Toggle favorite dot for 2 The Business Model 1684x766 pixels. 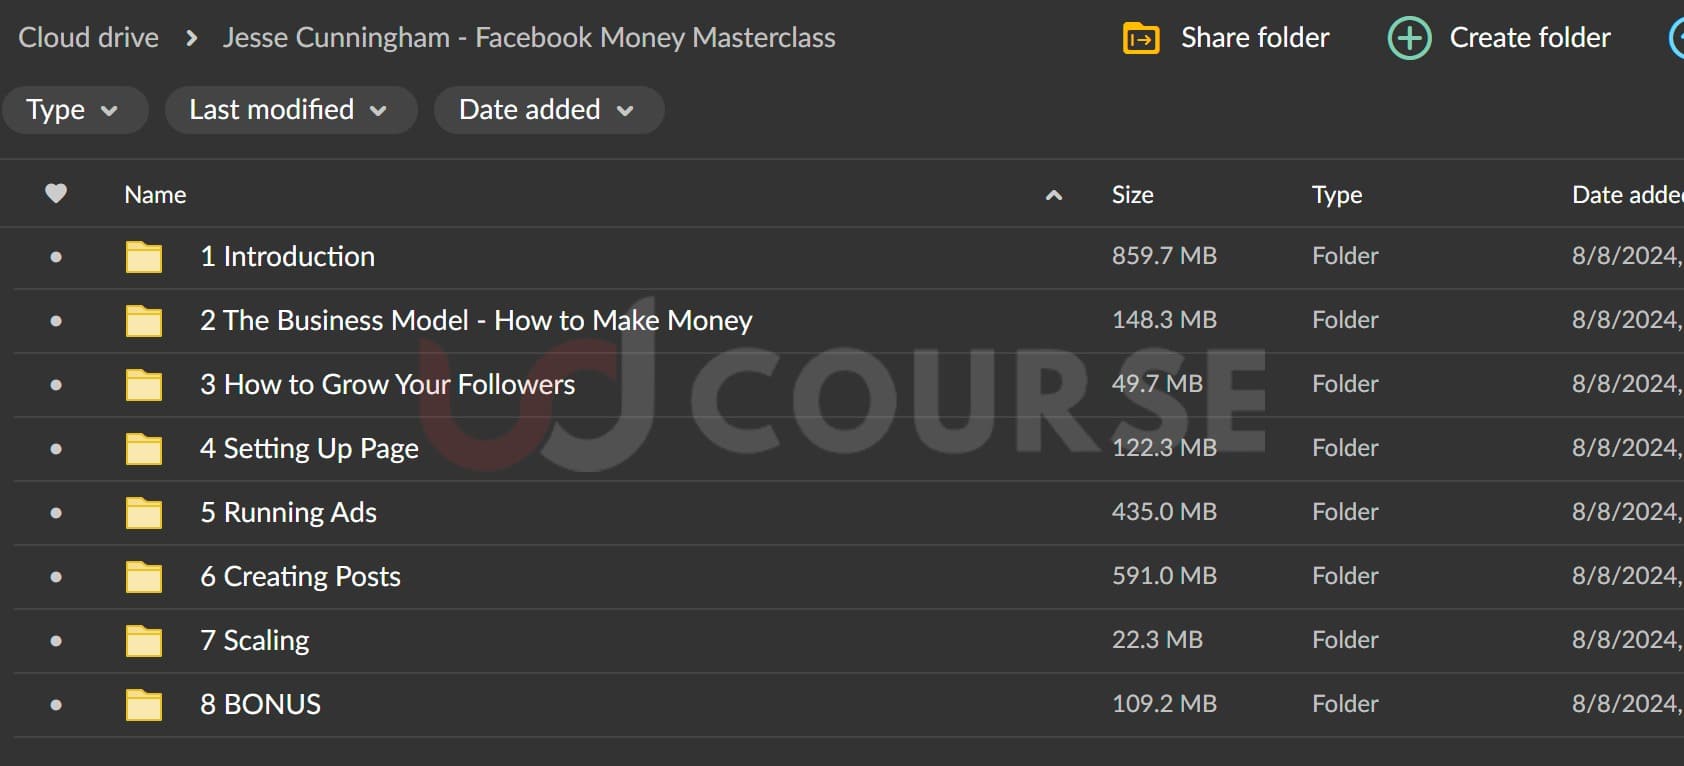pos(56,321)
